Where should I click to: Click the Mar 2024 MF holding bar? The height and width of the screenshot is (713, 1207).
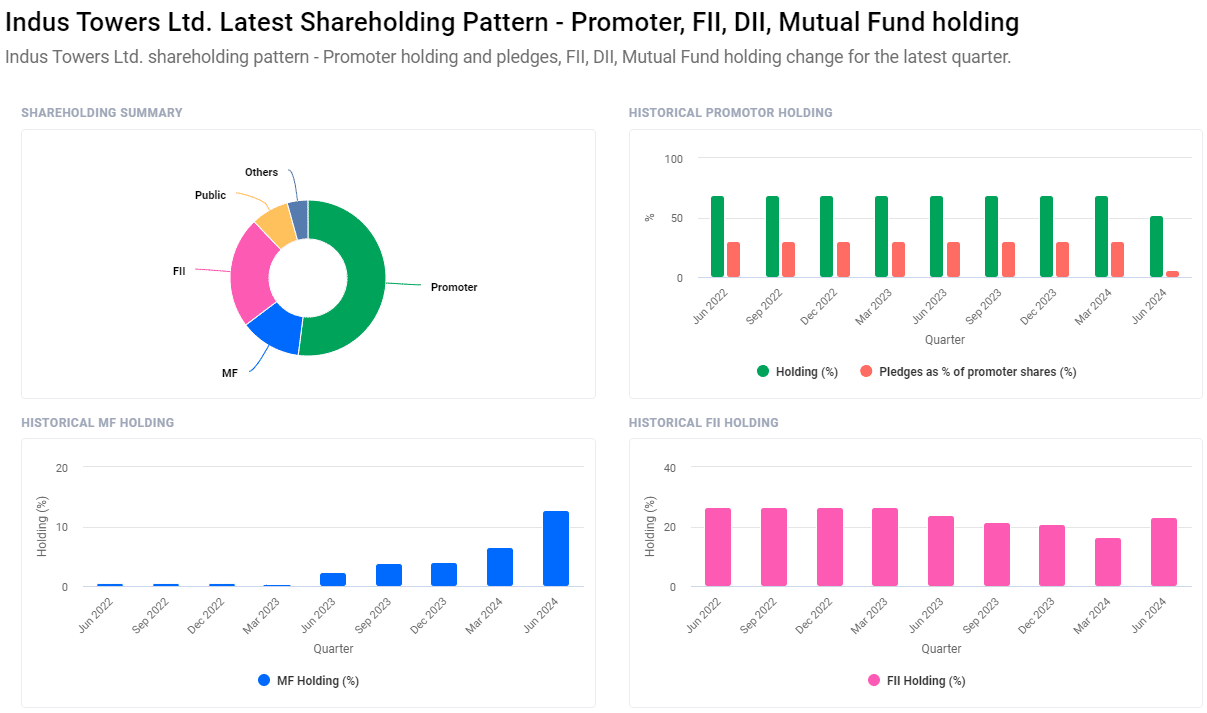pos(500,567)
